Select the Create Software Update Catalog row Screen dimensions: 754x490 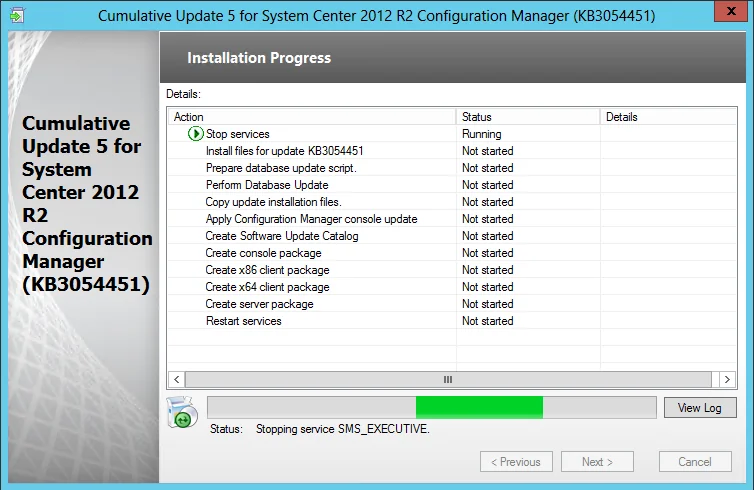tap(452, 236)
